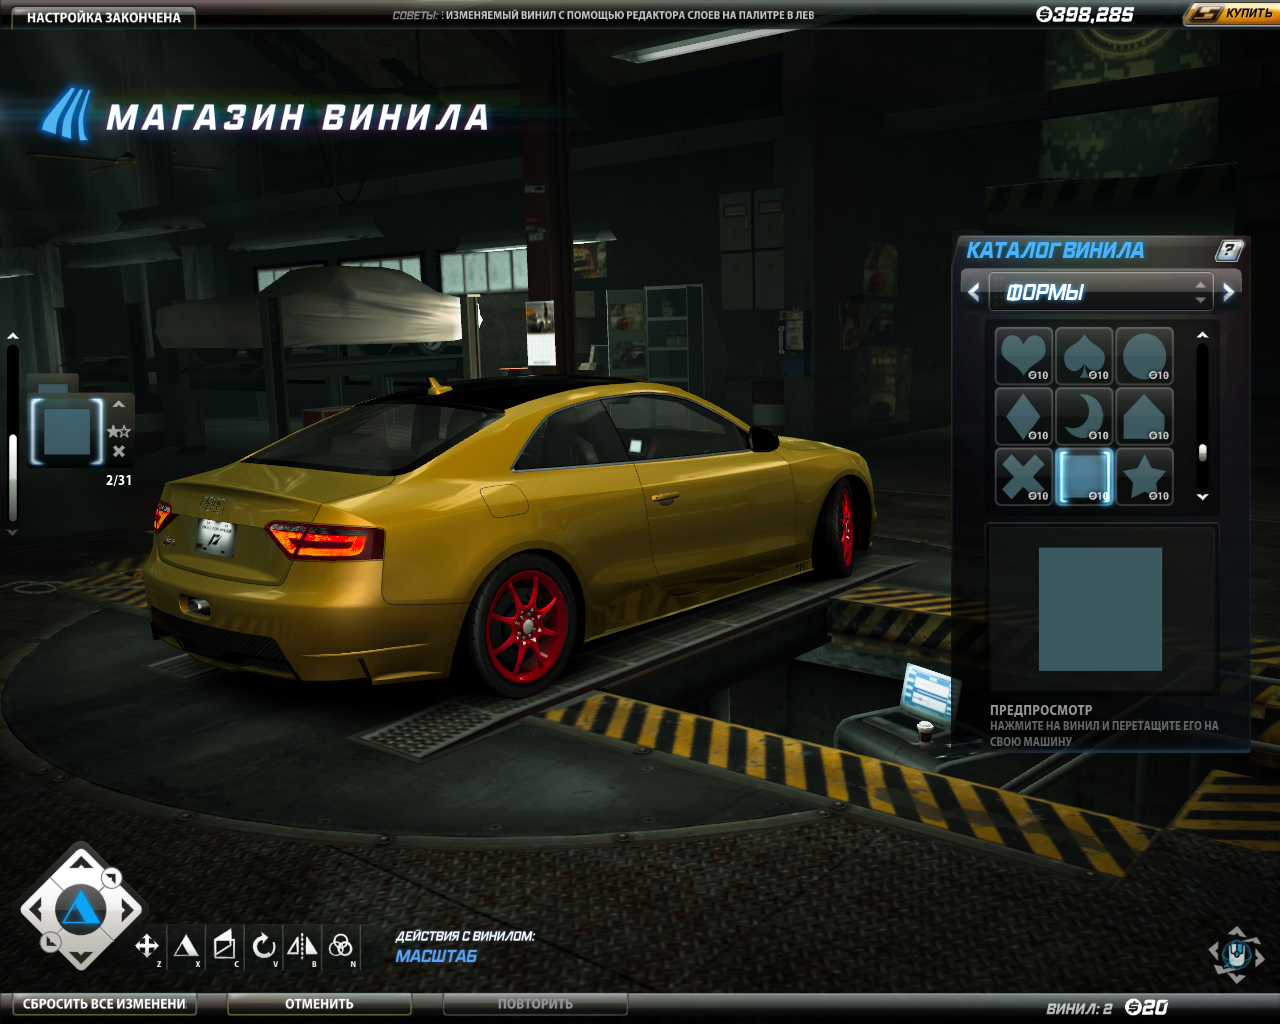The width and height of the screenshot is (1280, 1024).
Task: Select the star shape vinyl
Action: point(1144,476)
